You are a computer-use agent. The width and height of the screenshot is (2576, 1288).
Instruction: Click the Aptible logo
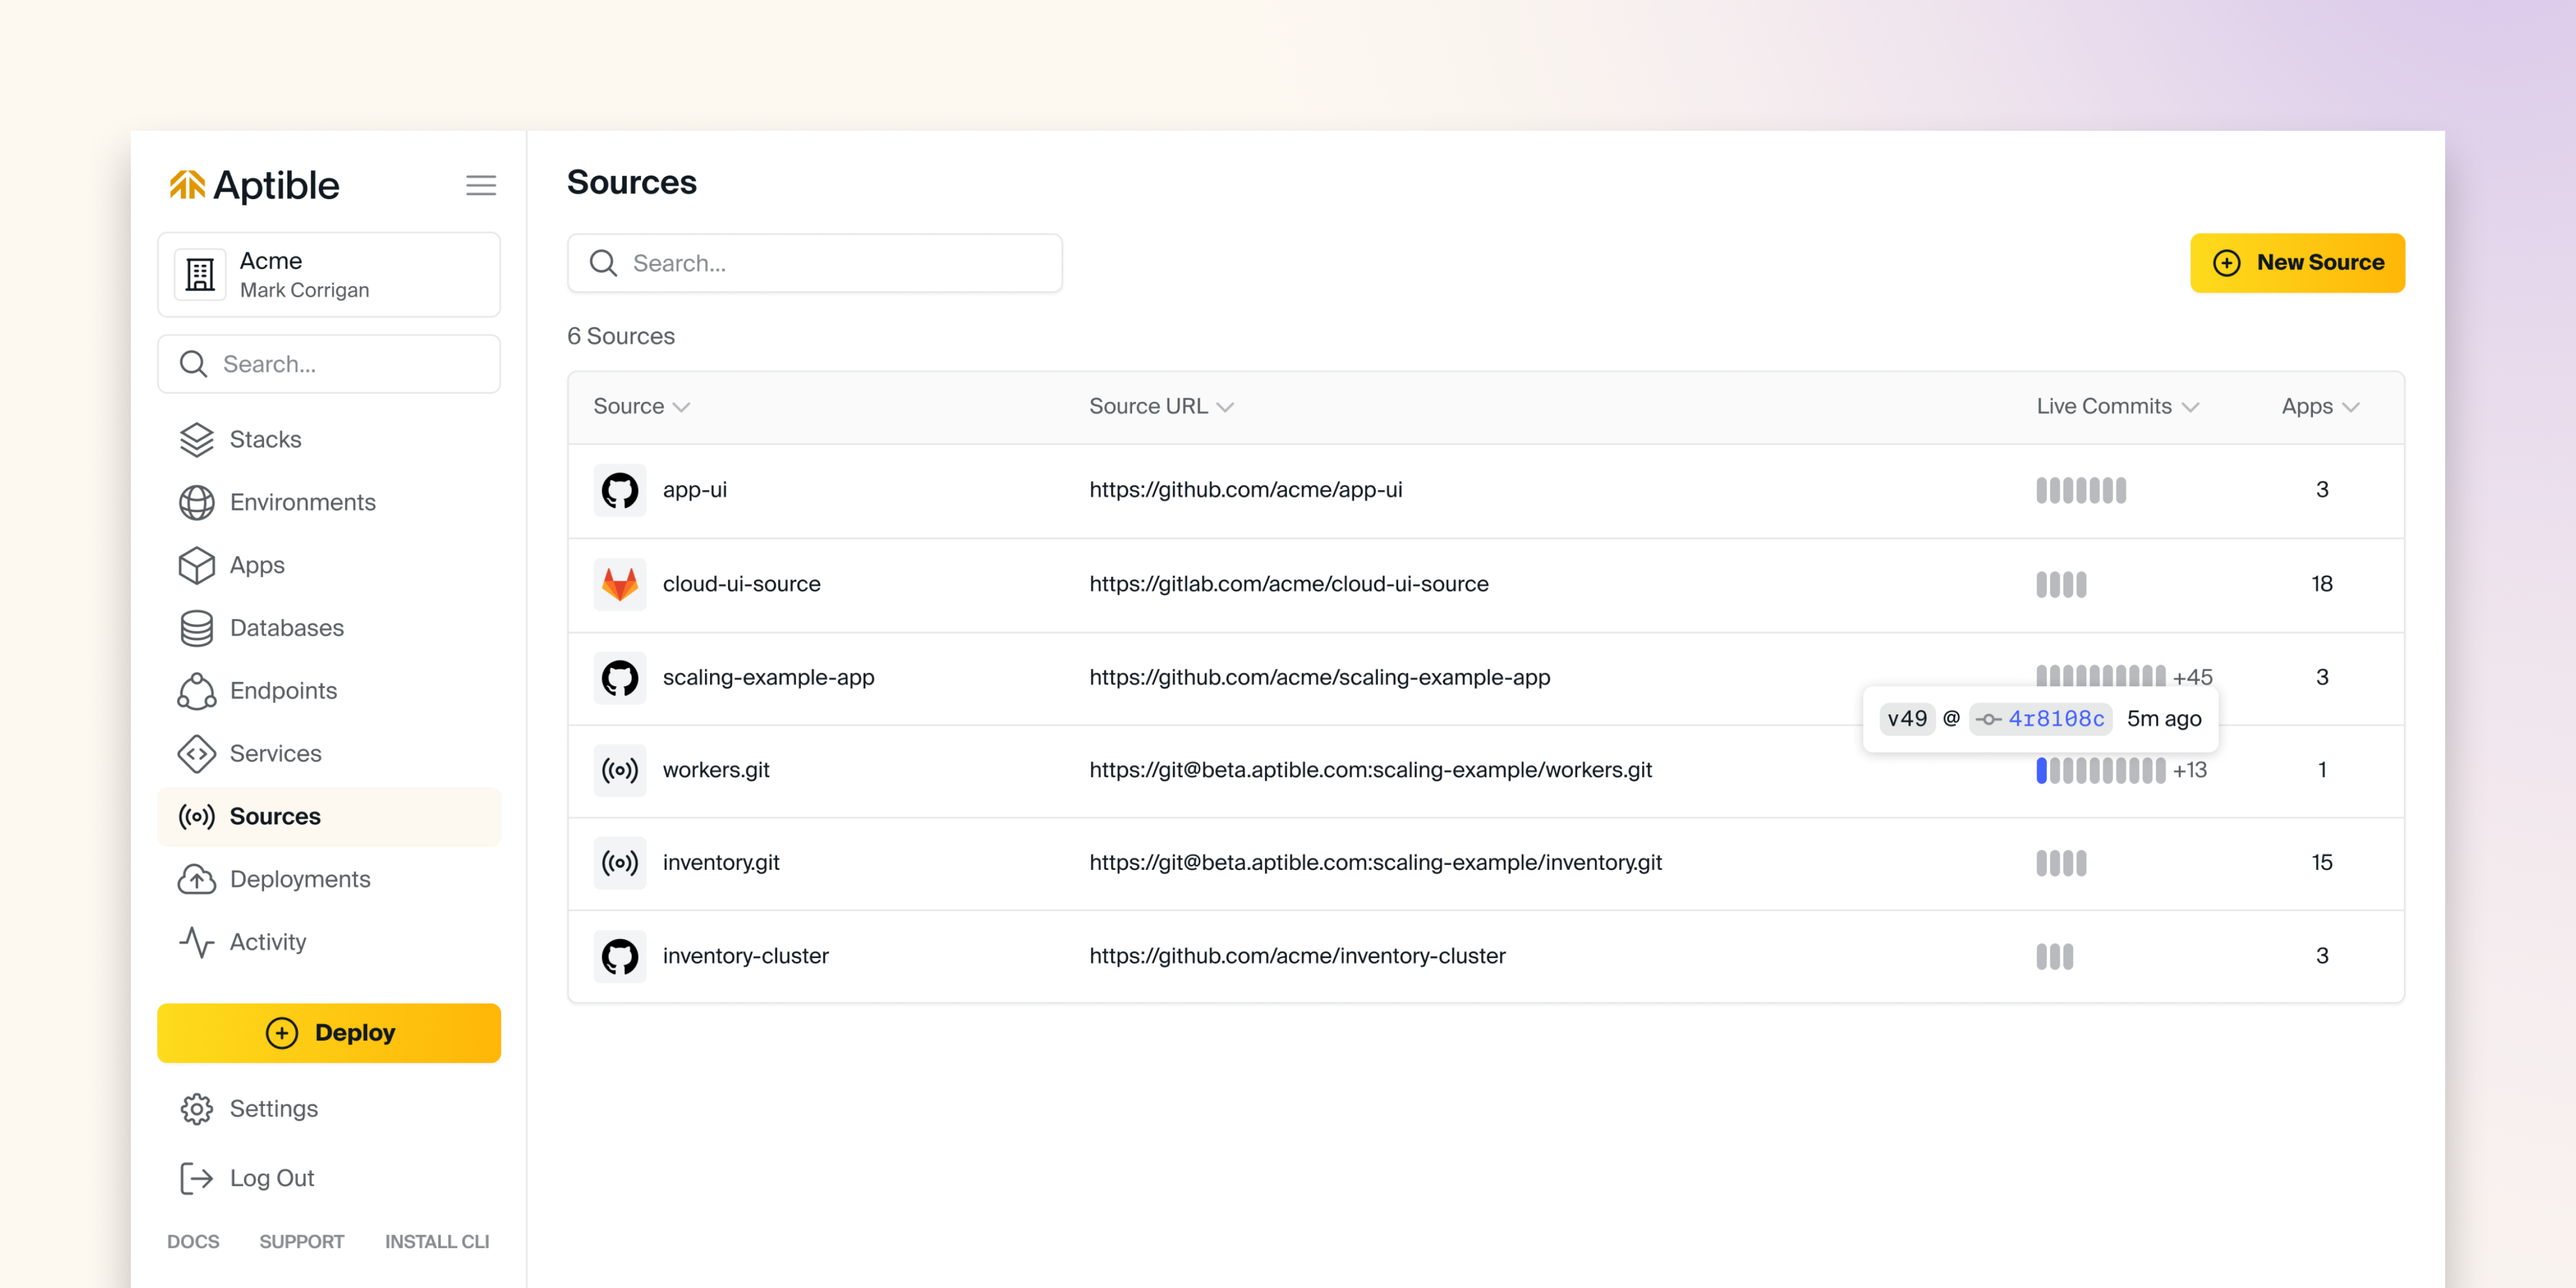click(254, 185)
